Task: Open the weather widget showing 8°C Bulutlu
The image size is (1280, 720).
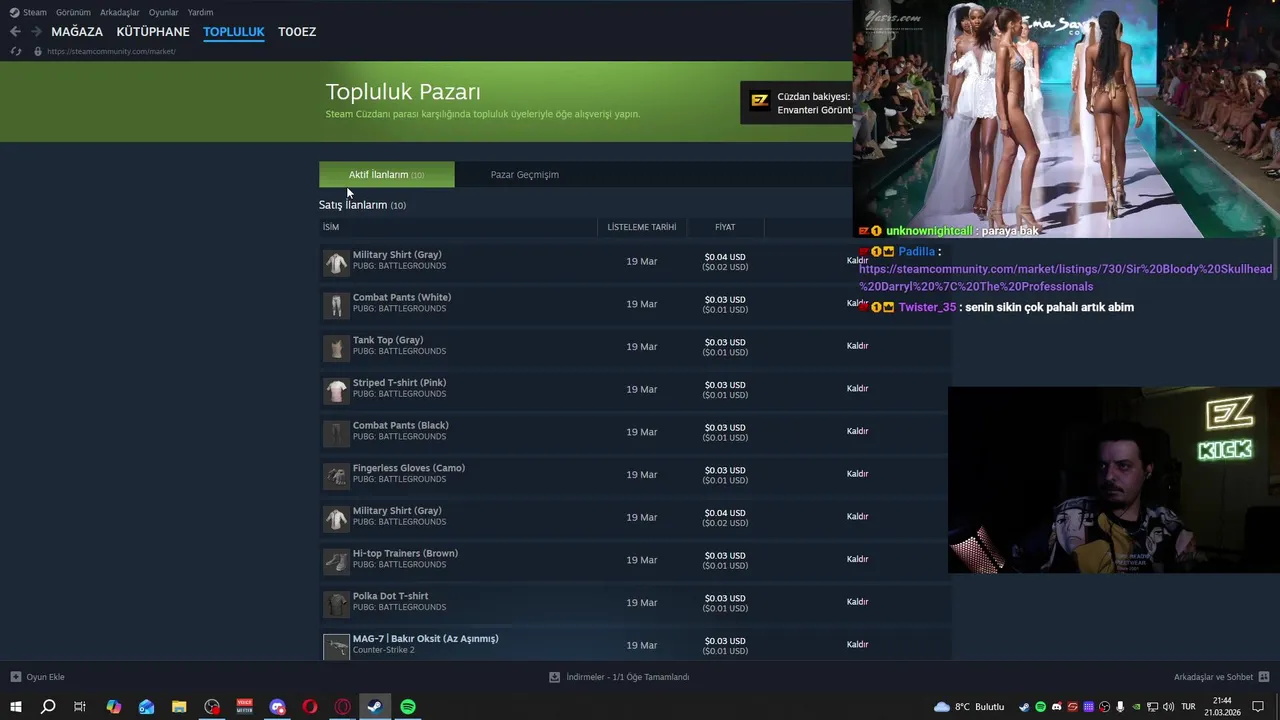Action: pos(969,707)
